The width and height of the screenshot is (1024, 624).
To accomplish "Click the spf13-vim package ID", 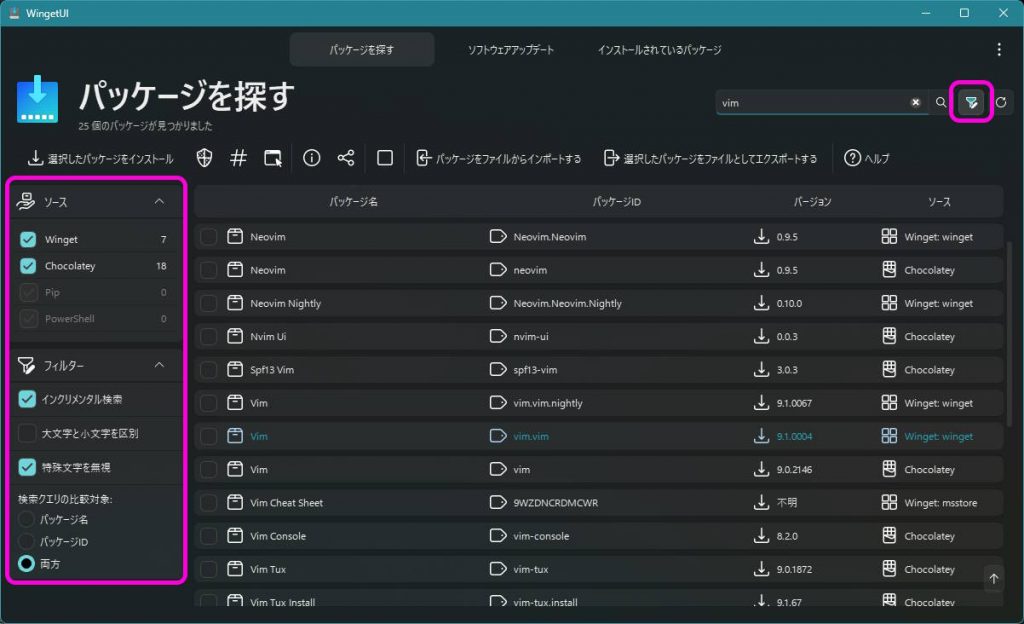I will point(535,369).
